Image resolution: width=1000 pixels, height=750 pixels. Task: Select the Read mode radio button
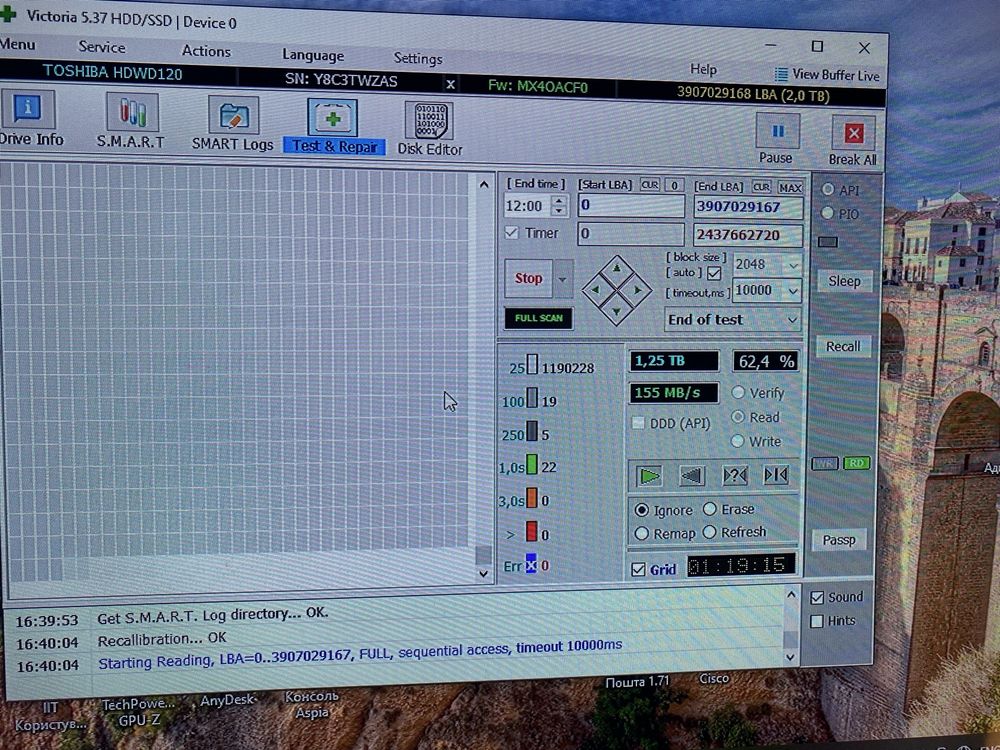738,416
